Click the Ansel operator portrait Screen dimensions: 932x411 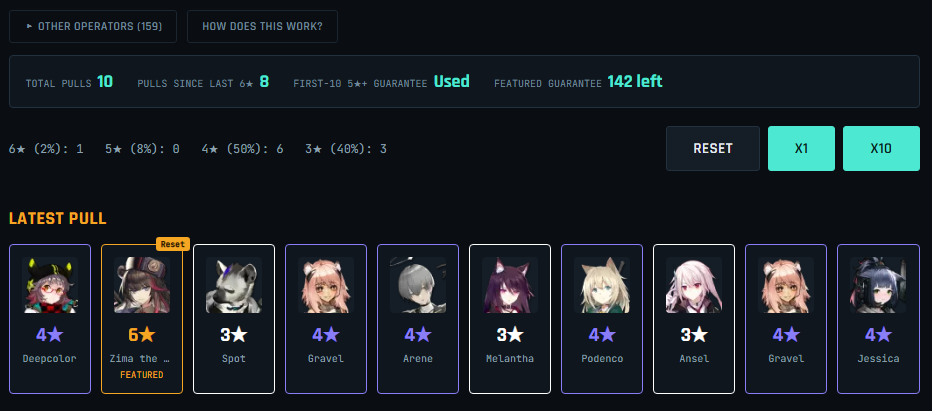coord(694,285)
